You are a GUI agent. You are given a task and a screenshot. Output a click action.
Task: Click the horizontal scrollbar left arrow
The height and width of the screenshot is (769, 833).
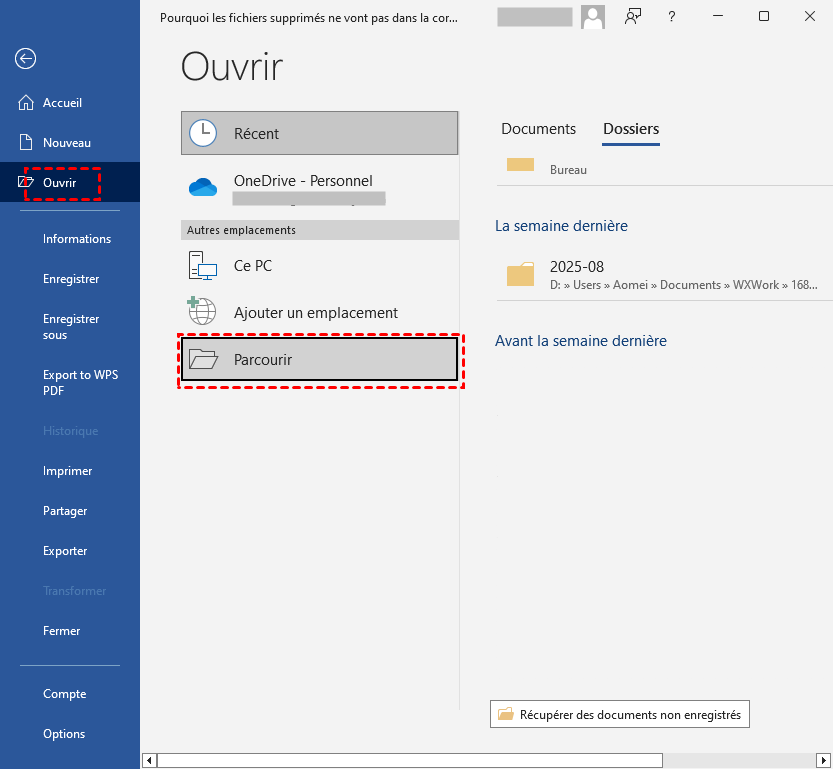(149, 761)
